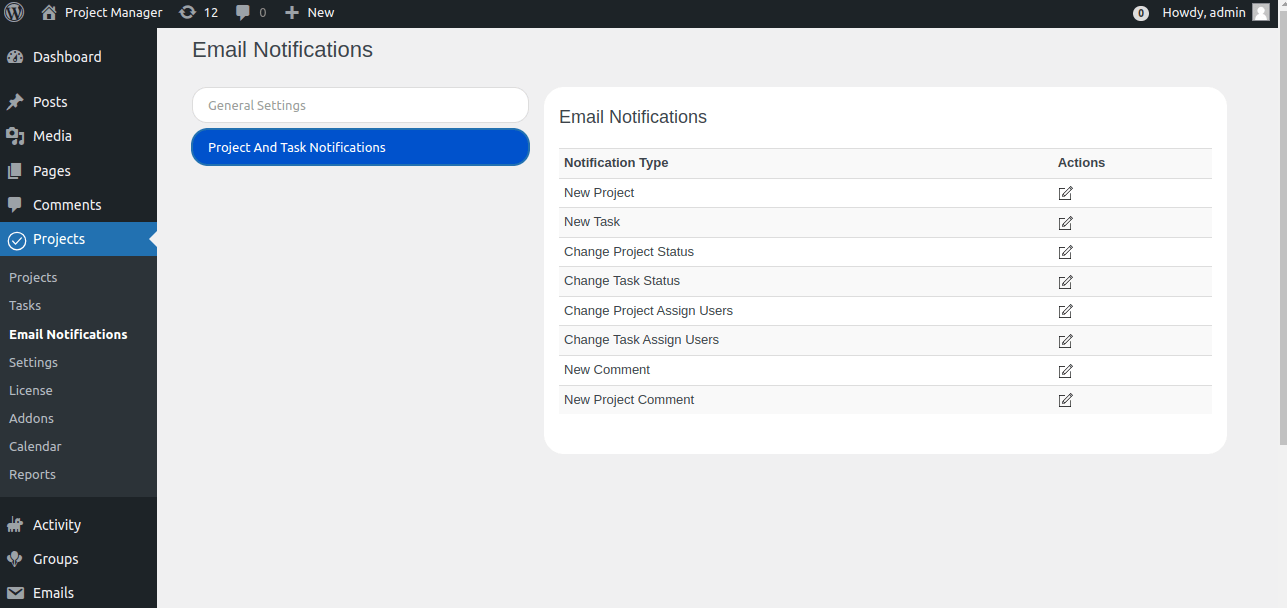1287x608 pixels.
Task: Open the comments bubble in admin bar
Action: coord(251,13)
